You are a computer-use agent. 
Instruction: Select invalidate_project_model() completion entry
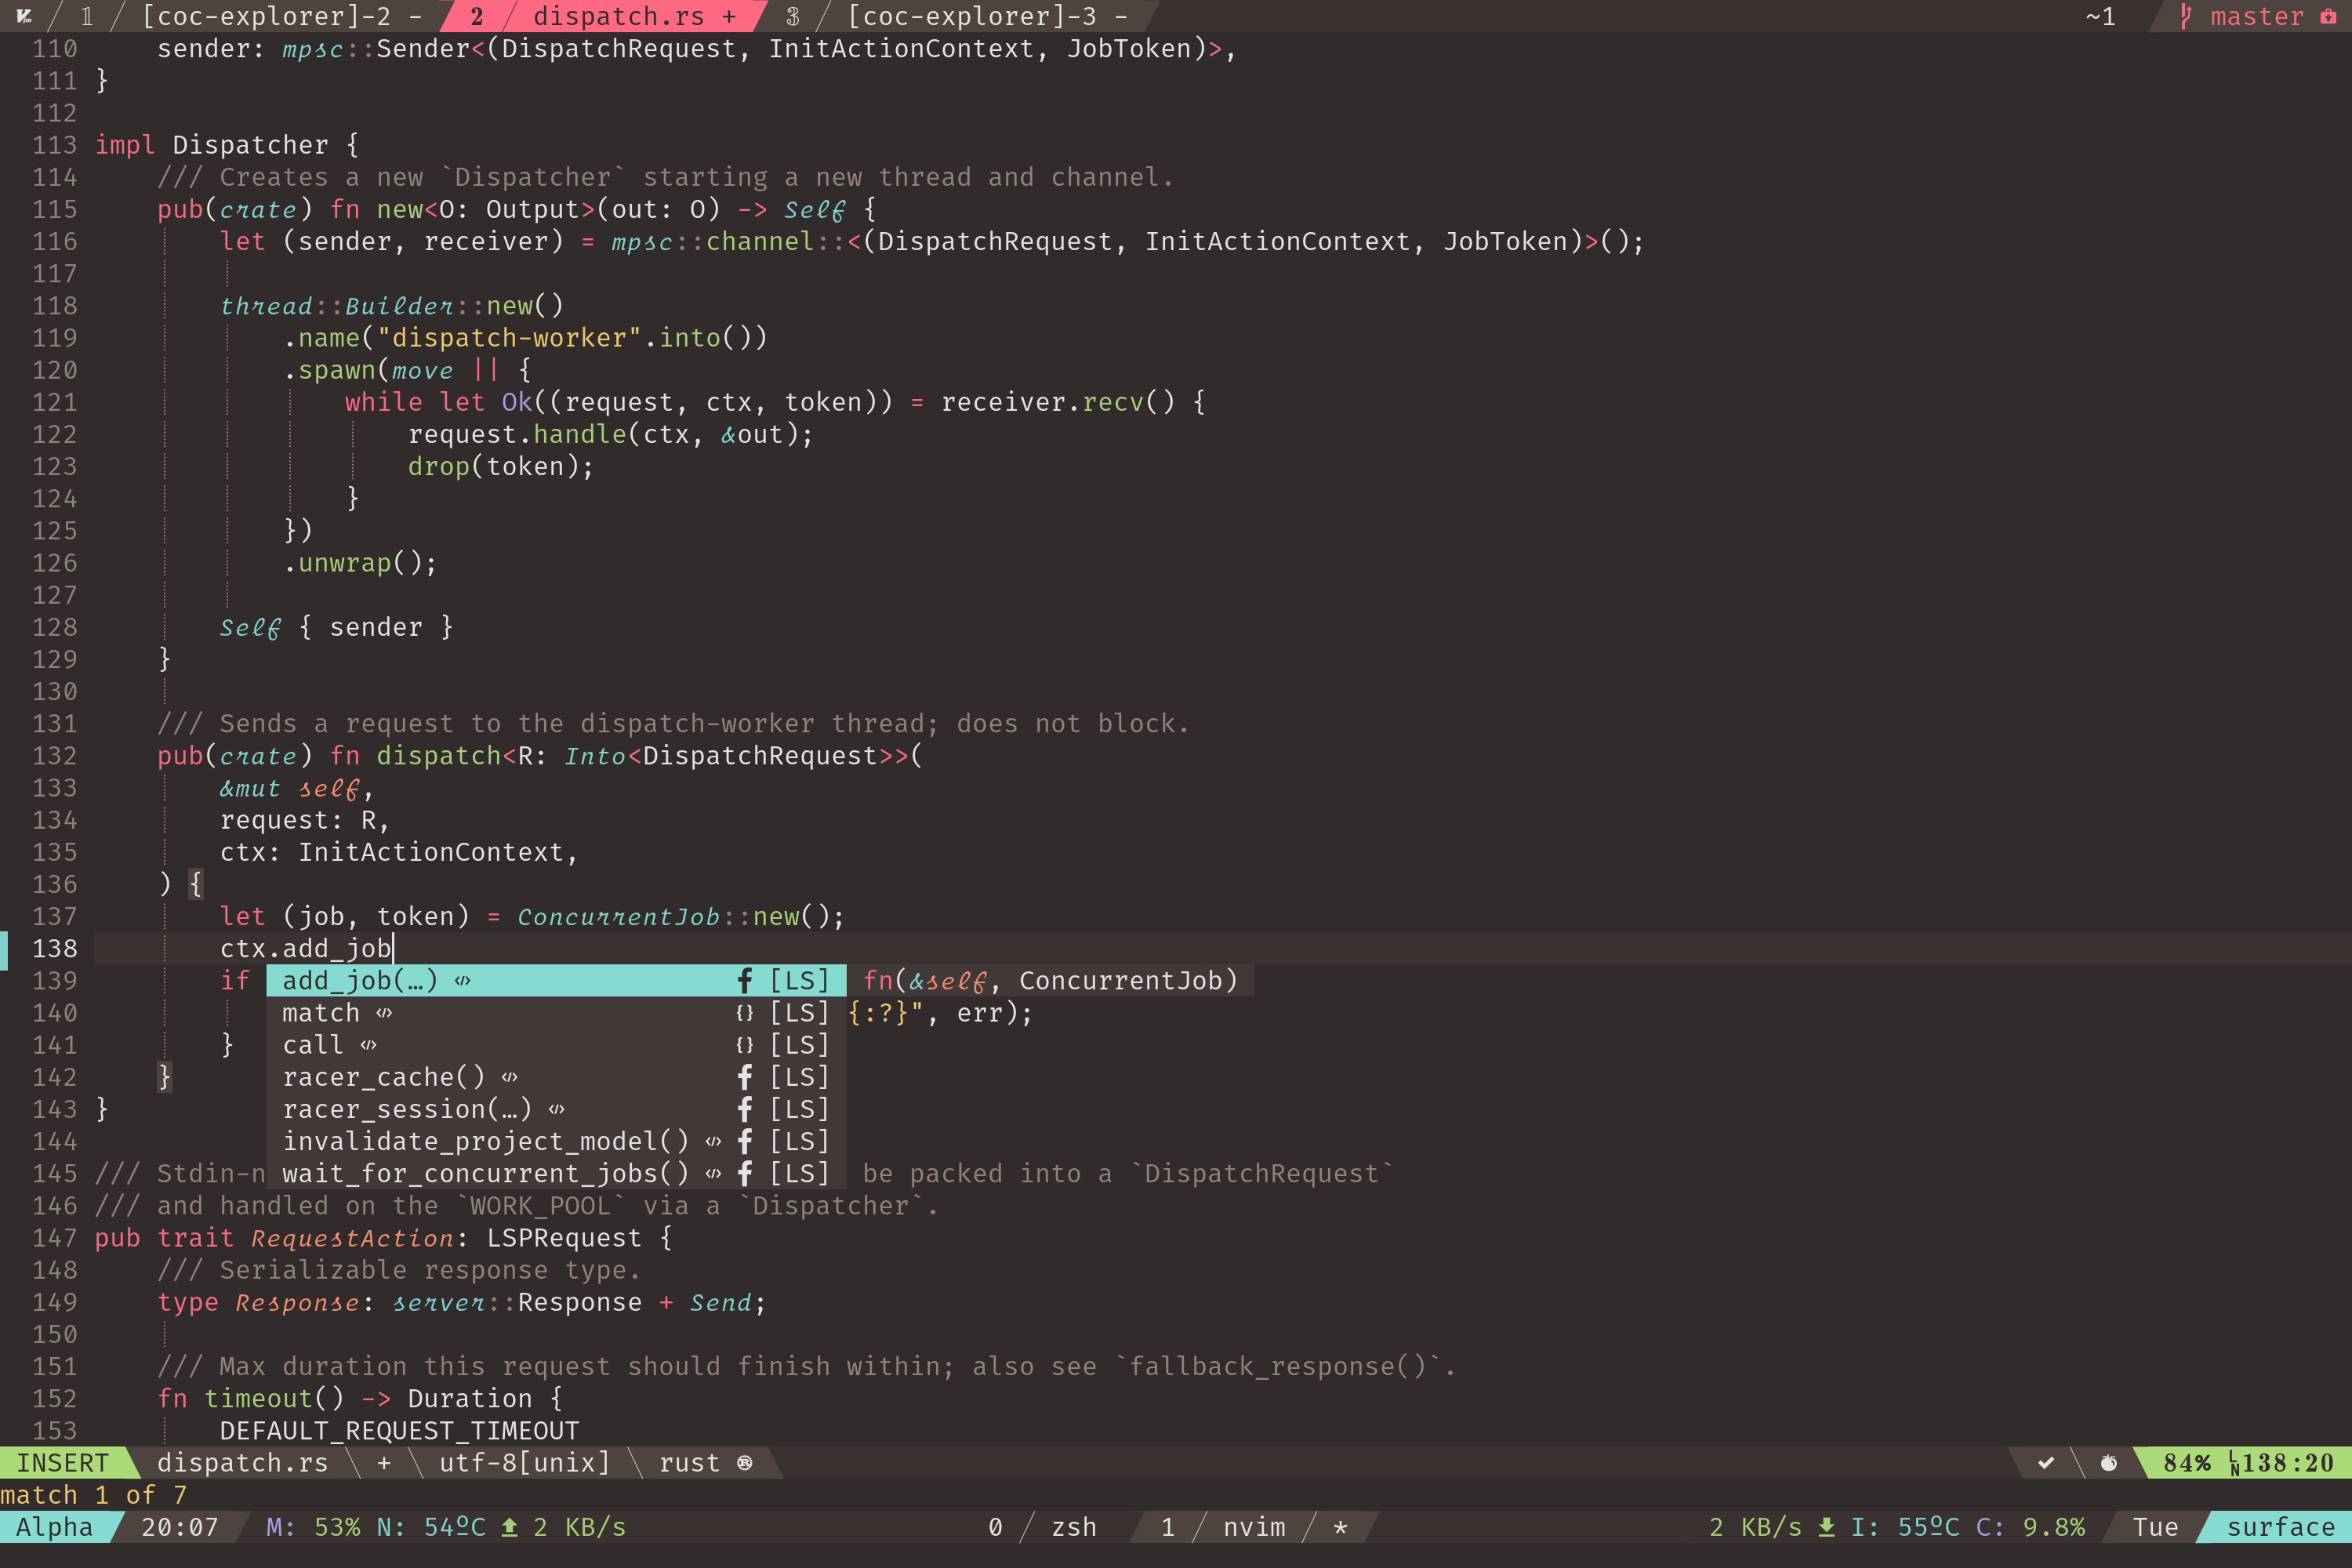tap(556, 1141)
